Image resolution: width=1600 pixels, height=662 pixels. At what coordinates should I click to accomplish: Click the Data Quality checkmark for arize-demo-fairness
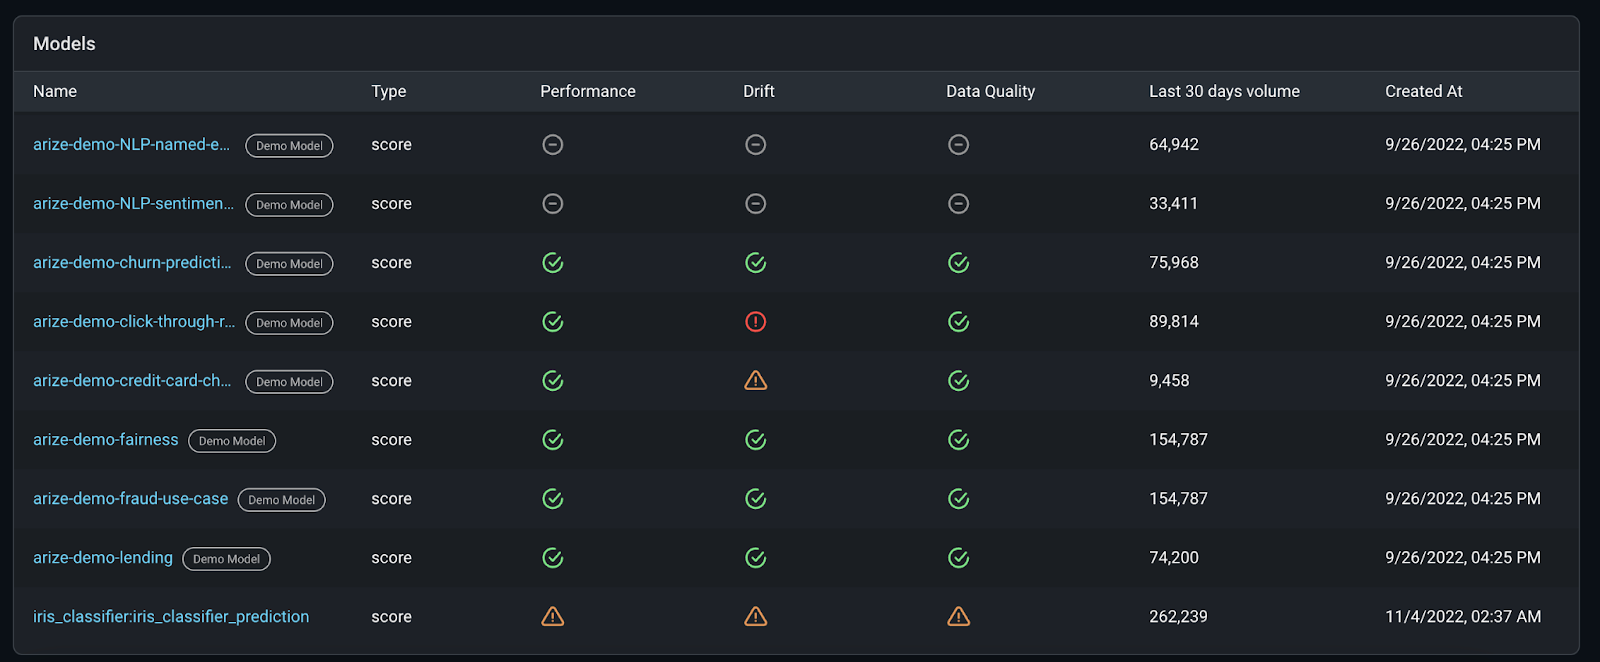pyautogui.click(x=959, y=440)
